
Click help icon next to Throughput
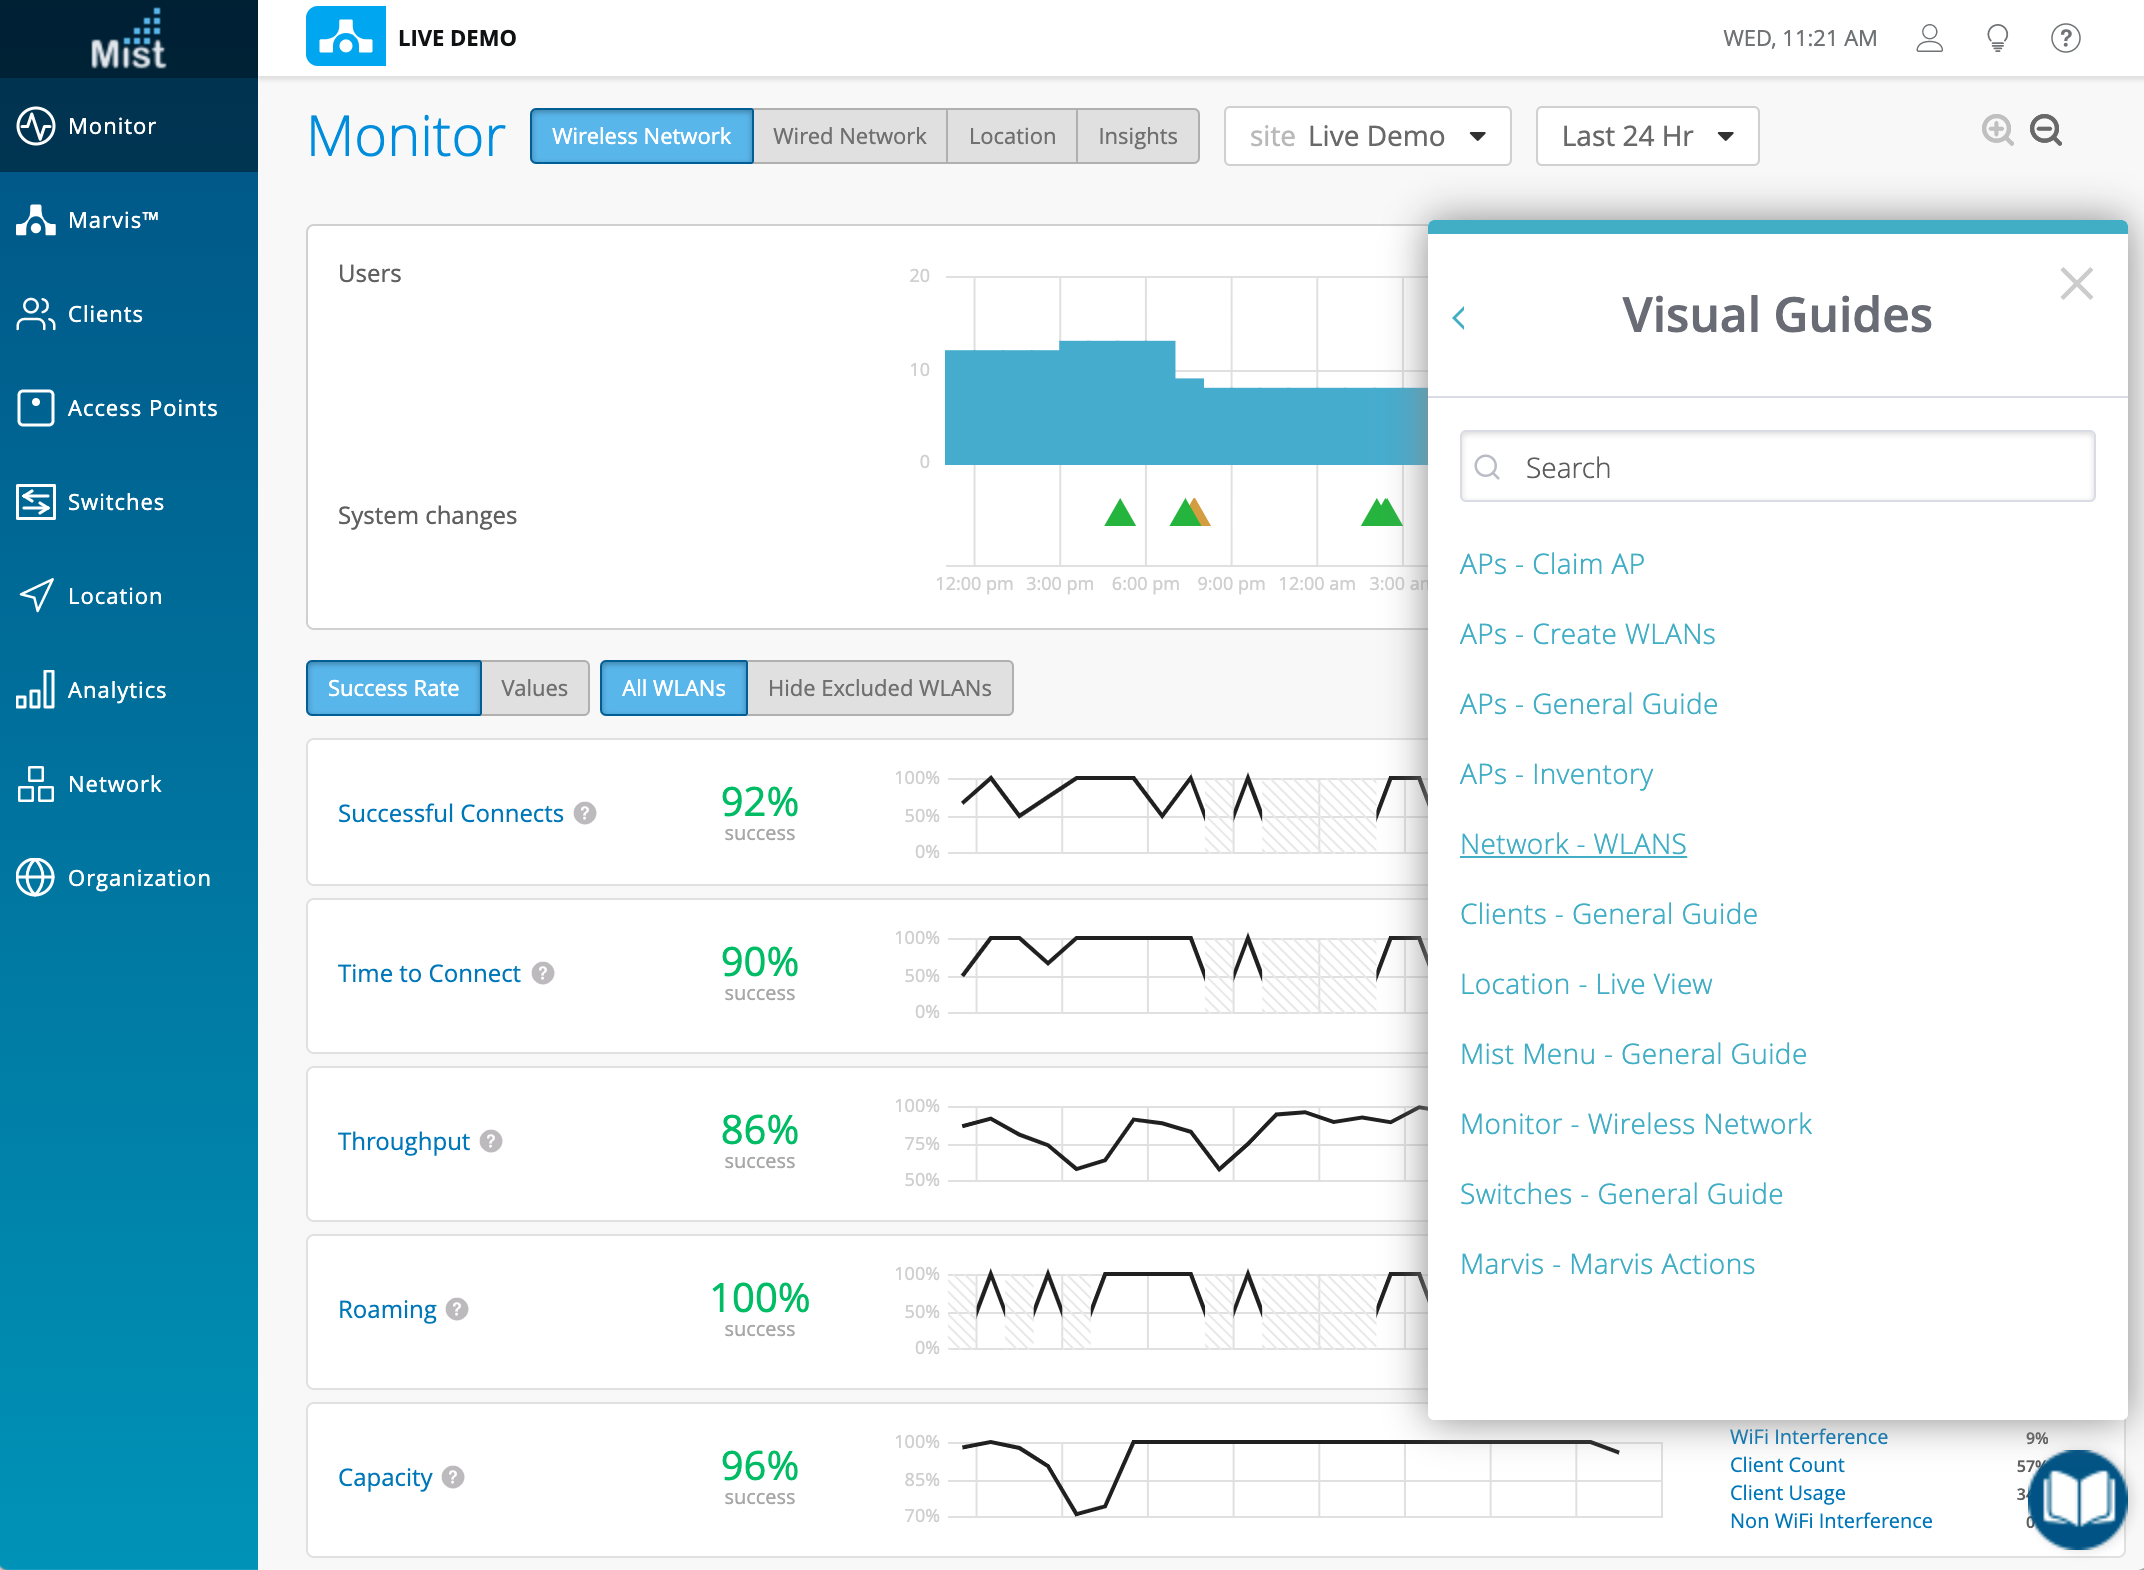click(x=491, y=1141)
